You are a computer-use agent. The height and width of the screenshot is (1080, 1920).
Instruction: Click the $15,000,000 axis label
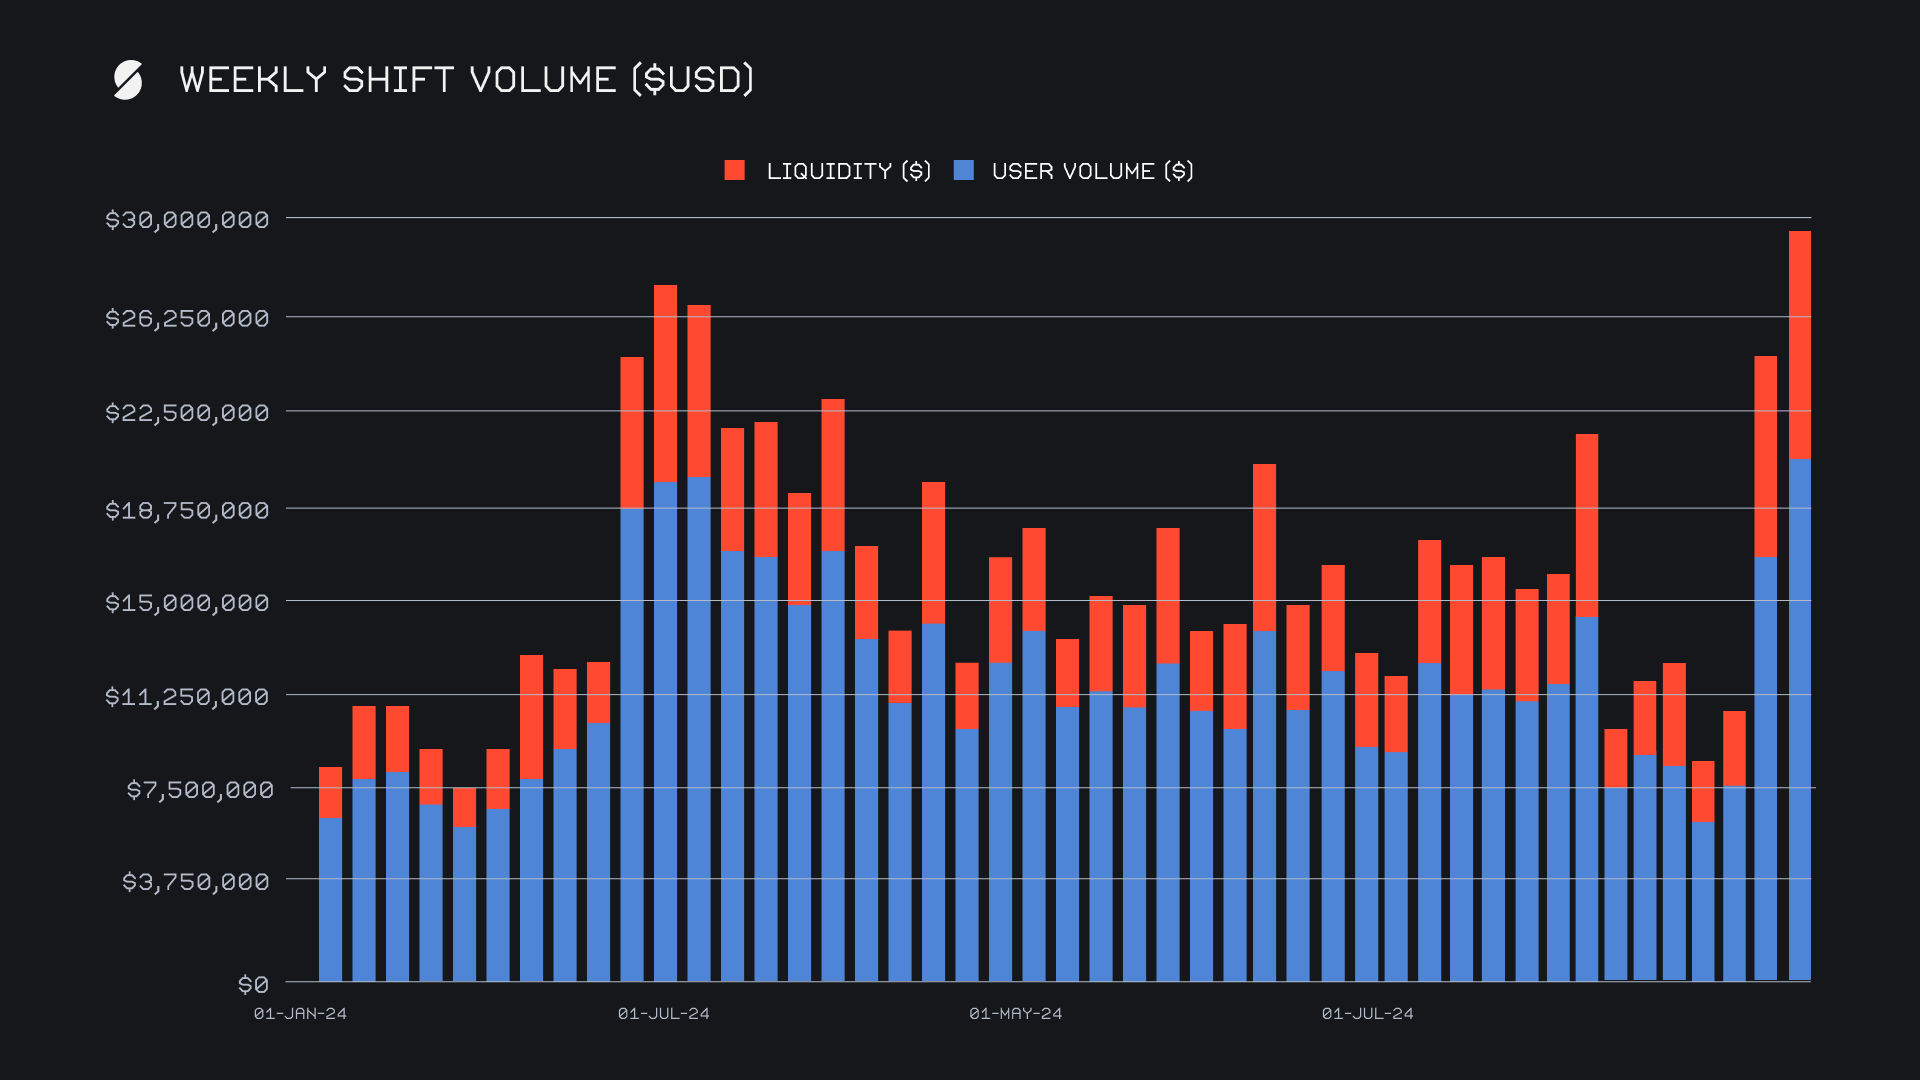(x=187, y=602)
